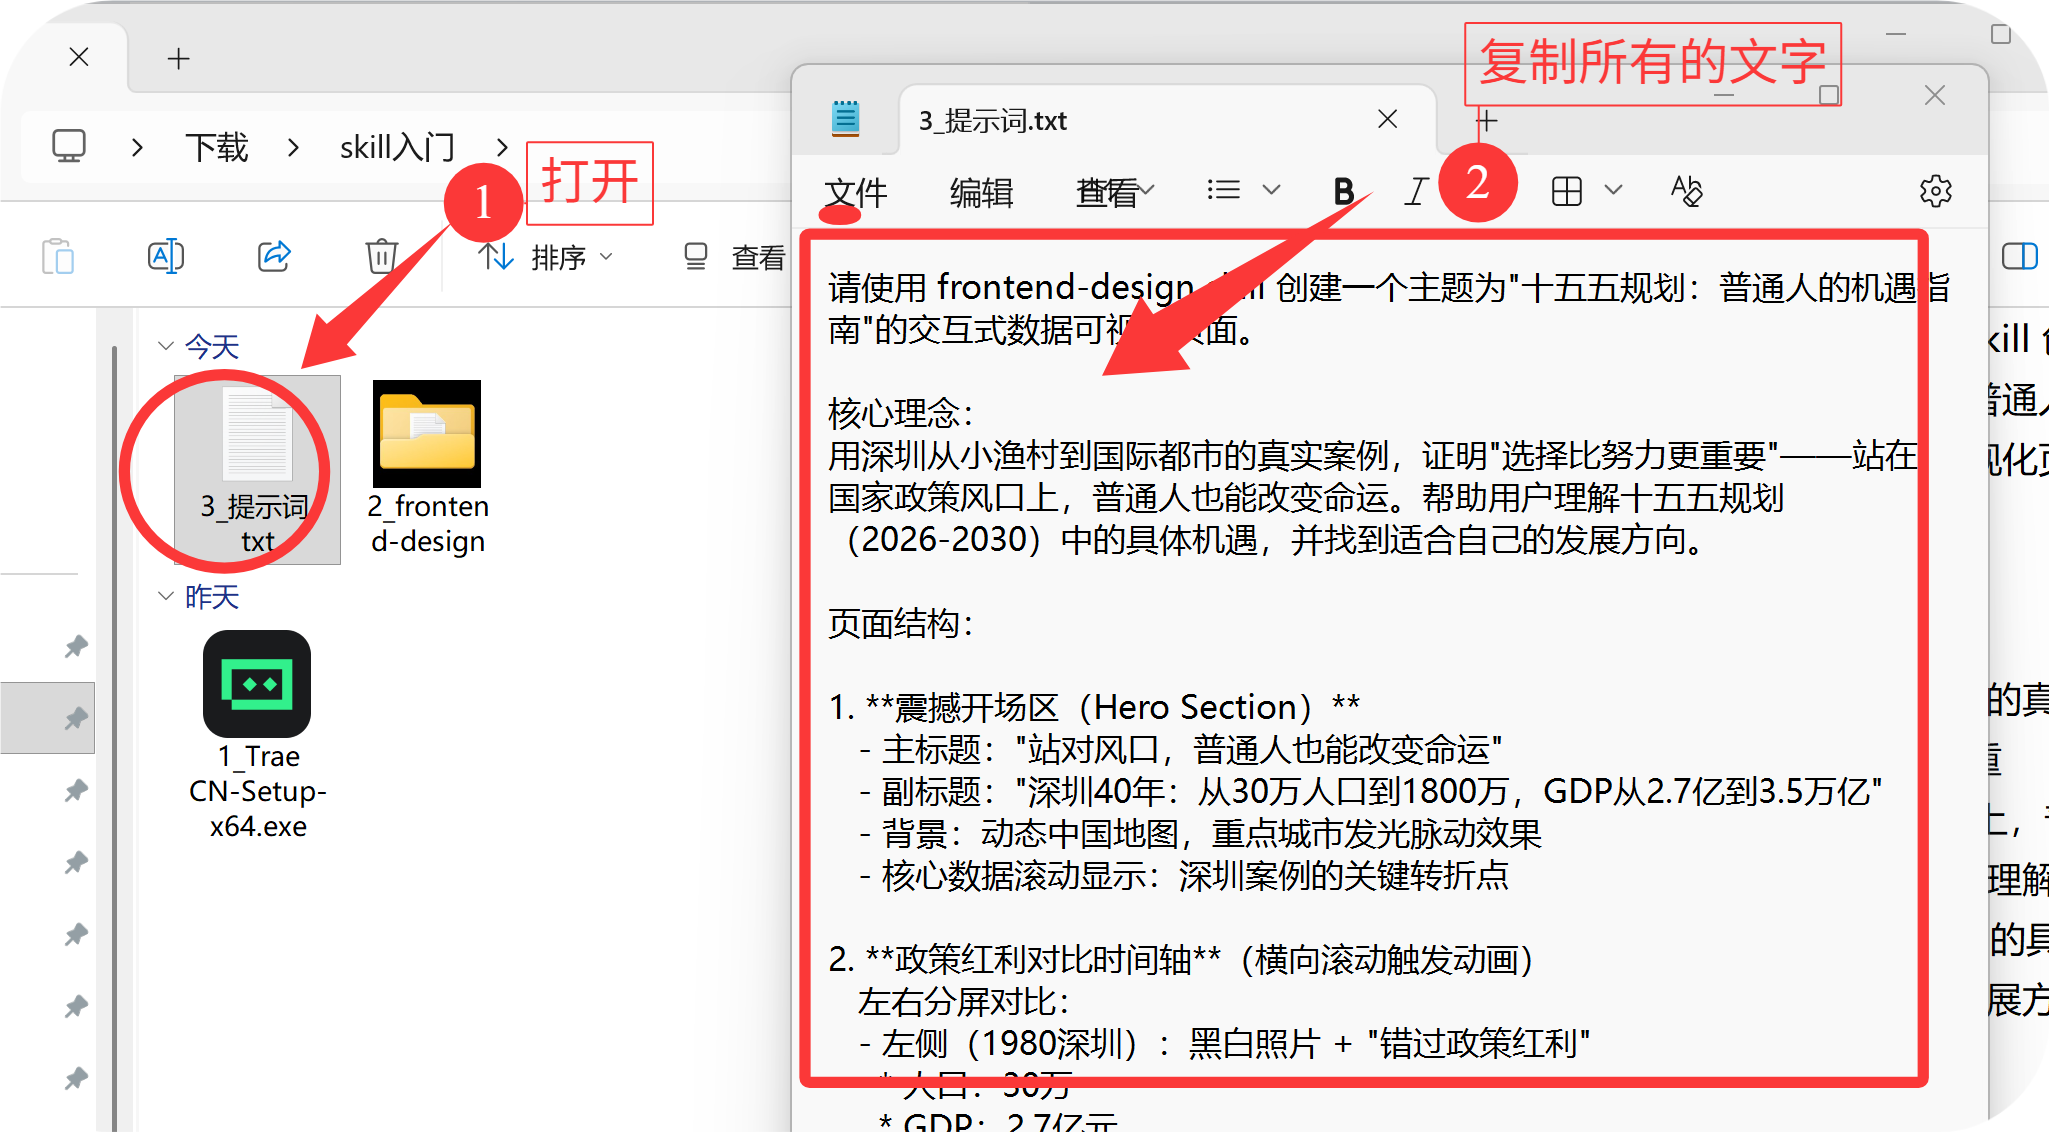Collapse the 今天 file group
The image size is (2049, 1132).
click(x=166, y=346)
